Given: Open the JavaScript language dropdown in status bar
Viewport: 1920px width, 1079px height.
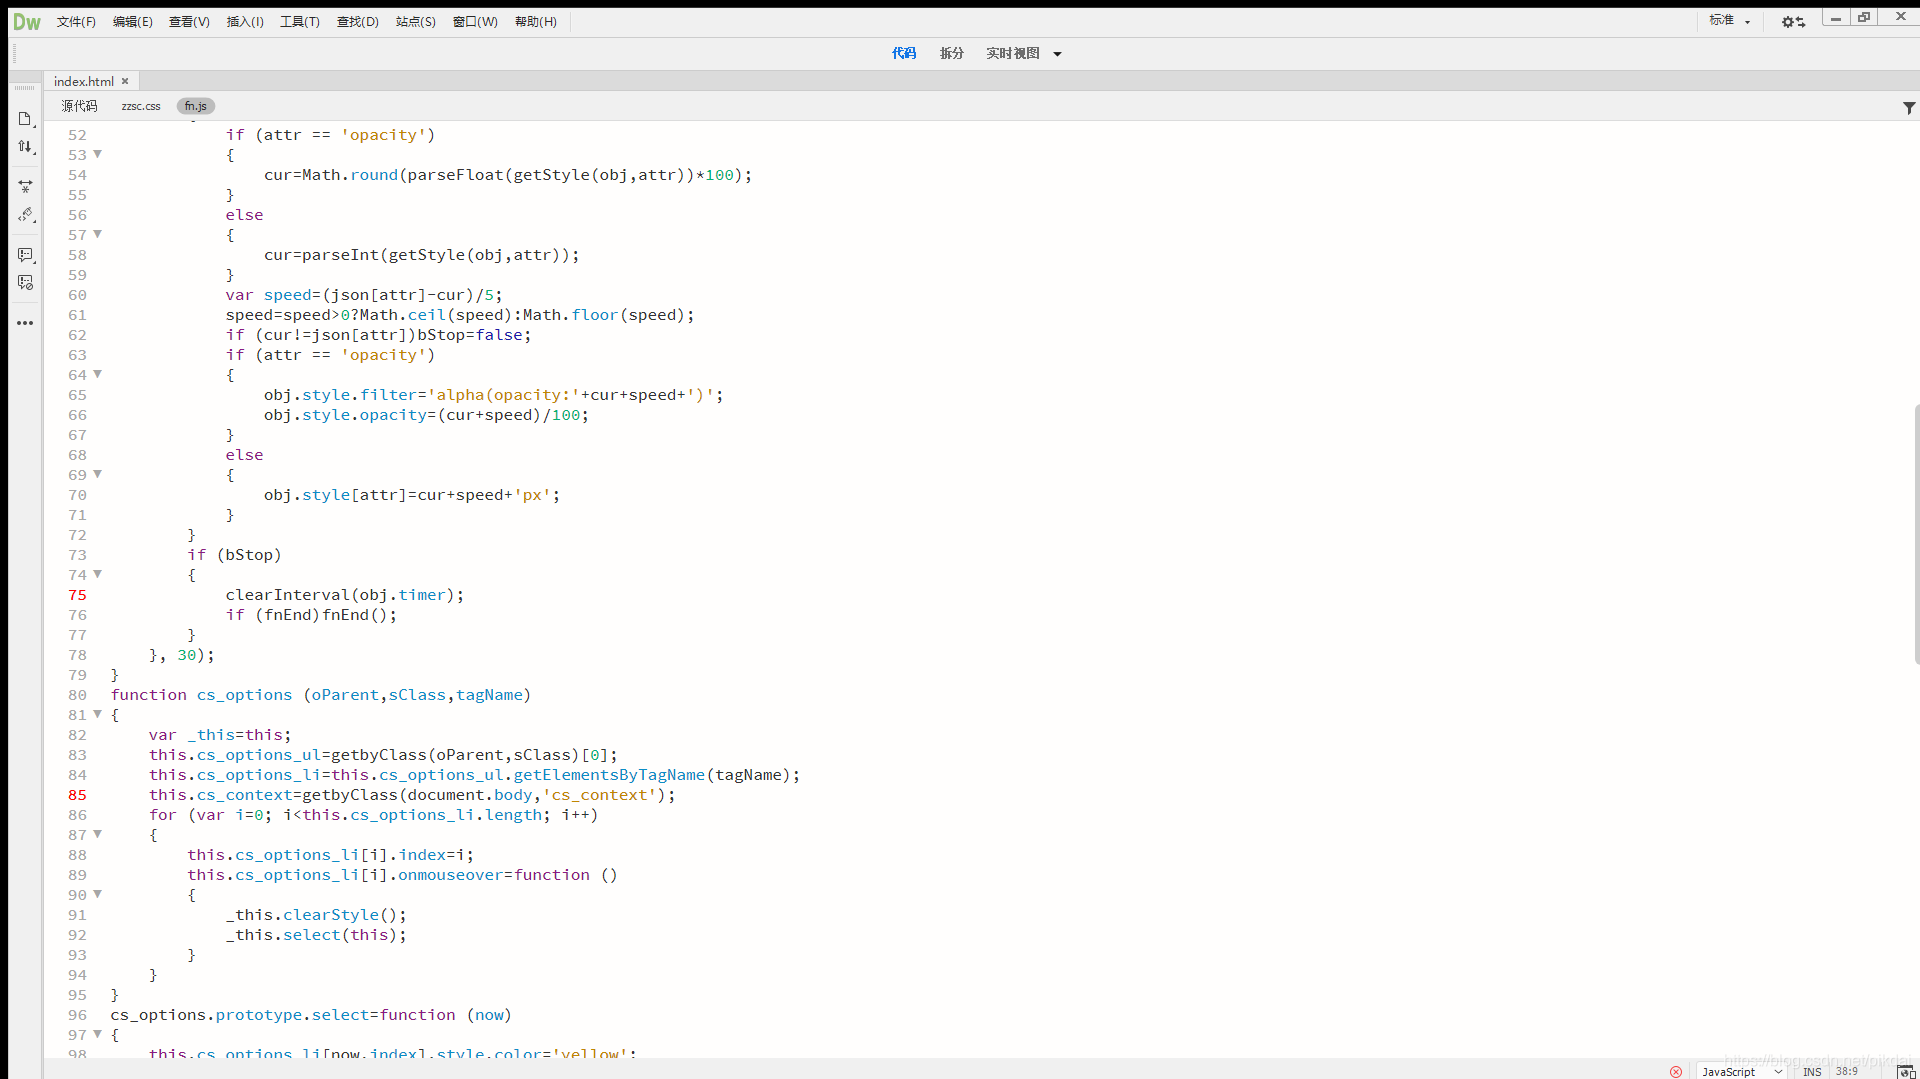Looking at the screenshot, I should [x=1741, y=1071].
